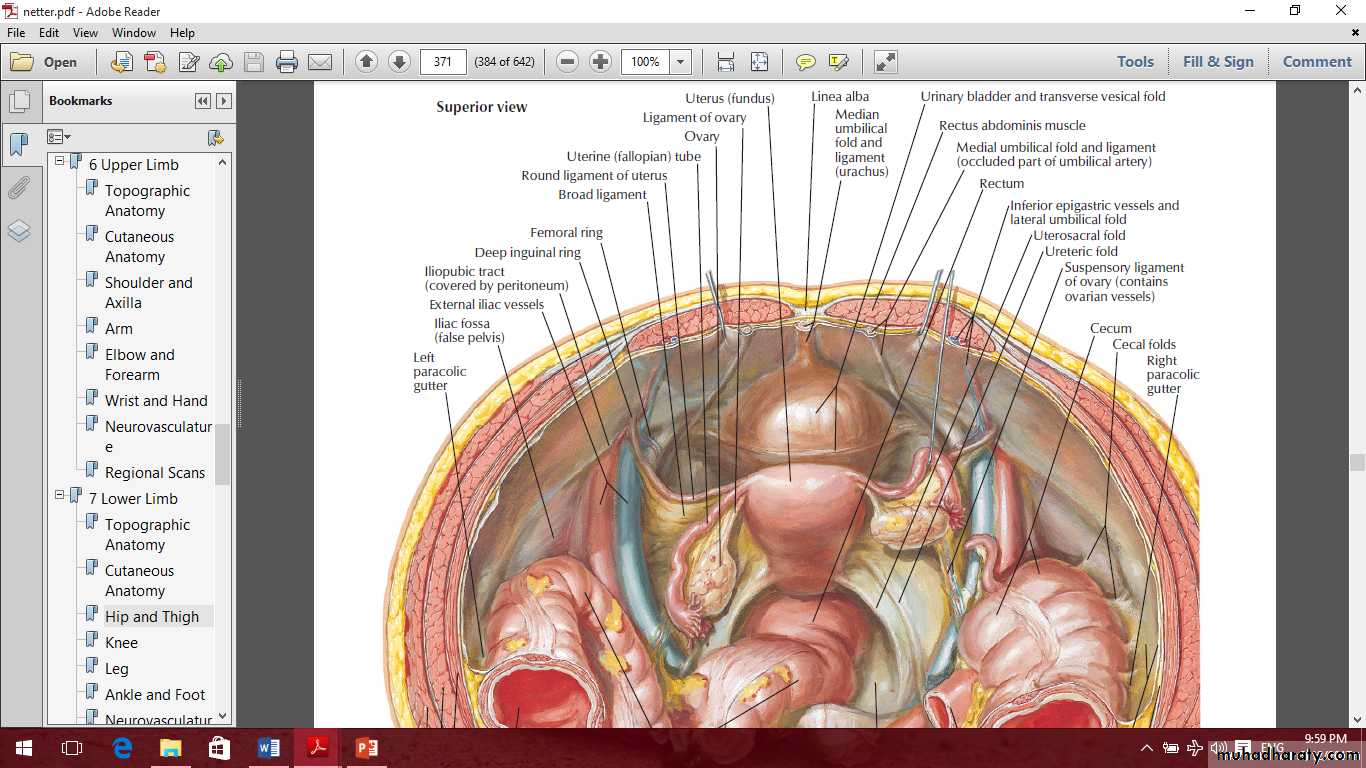Go to next page with down arrow
Viewport: 1366px width, 768px height.
pos(399,62)
